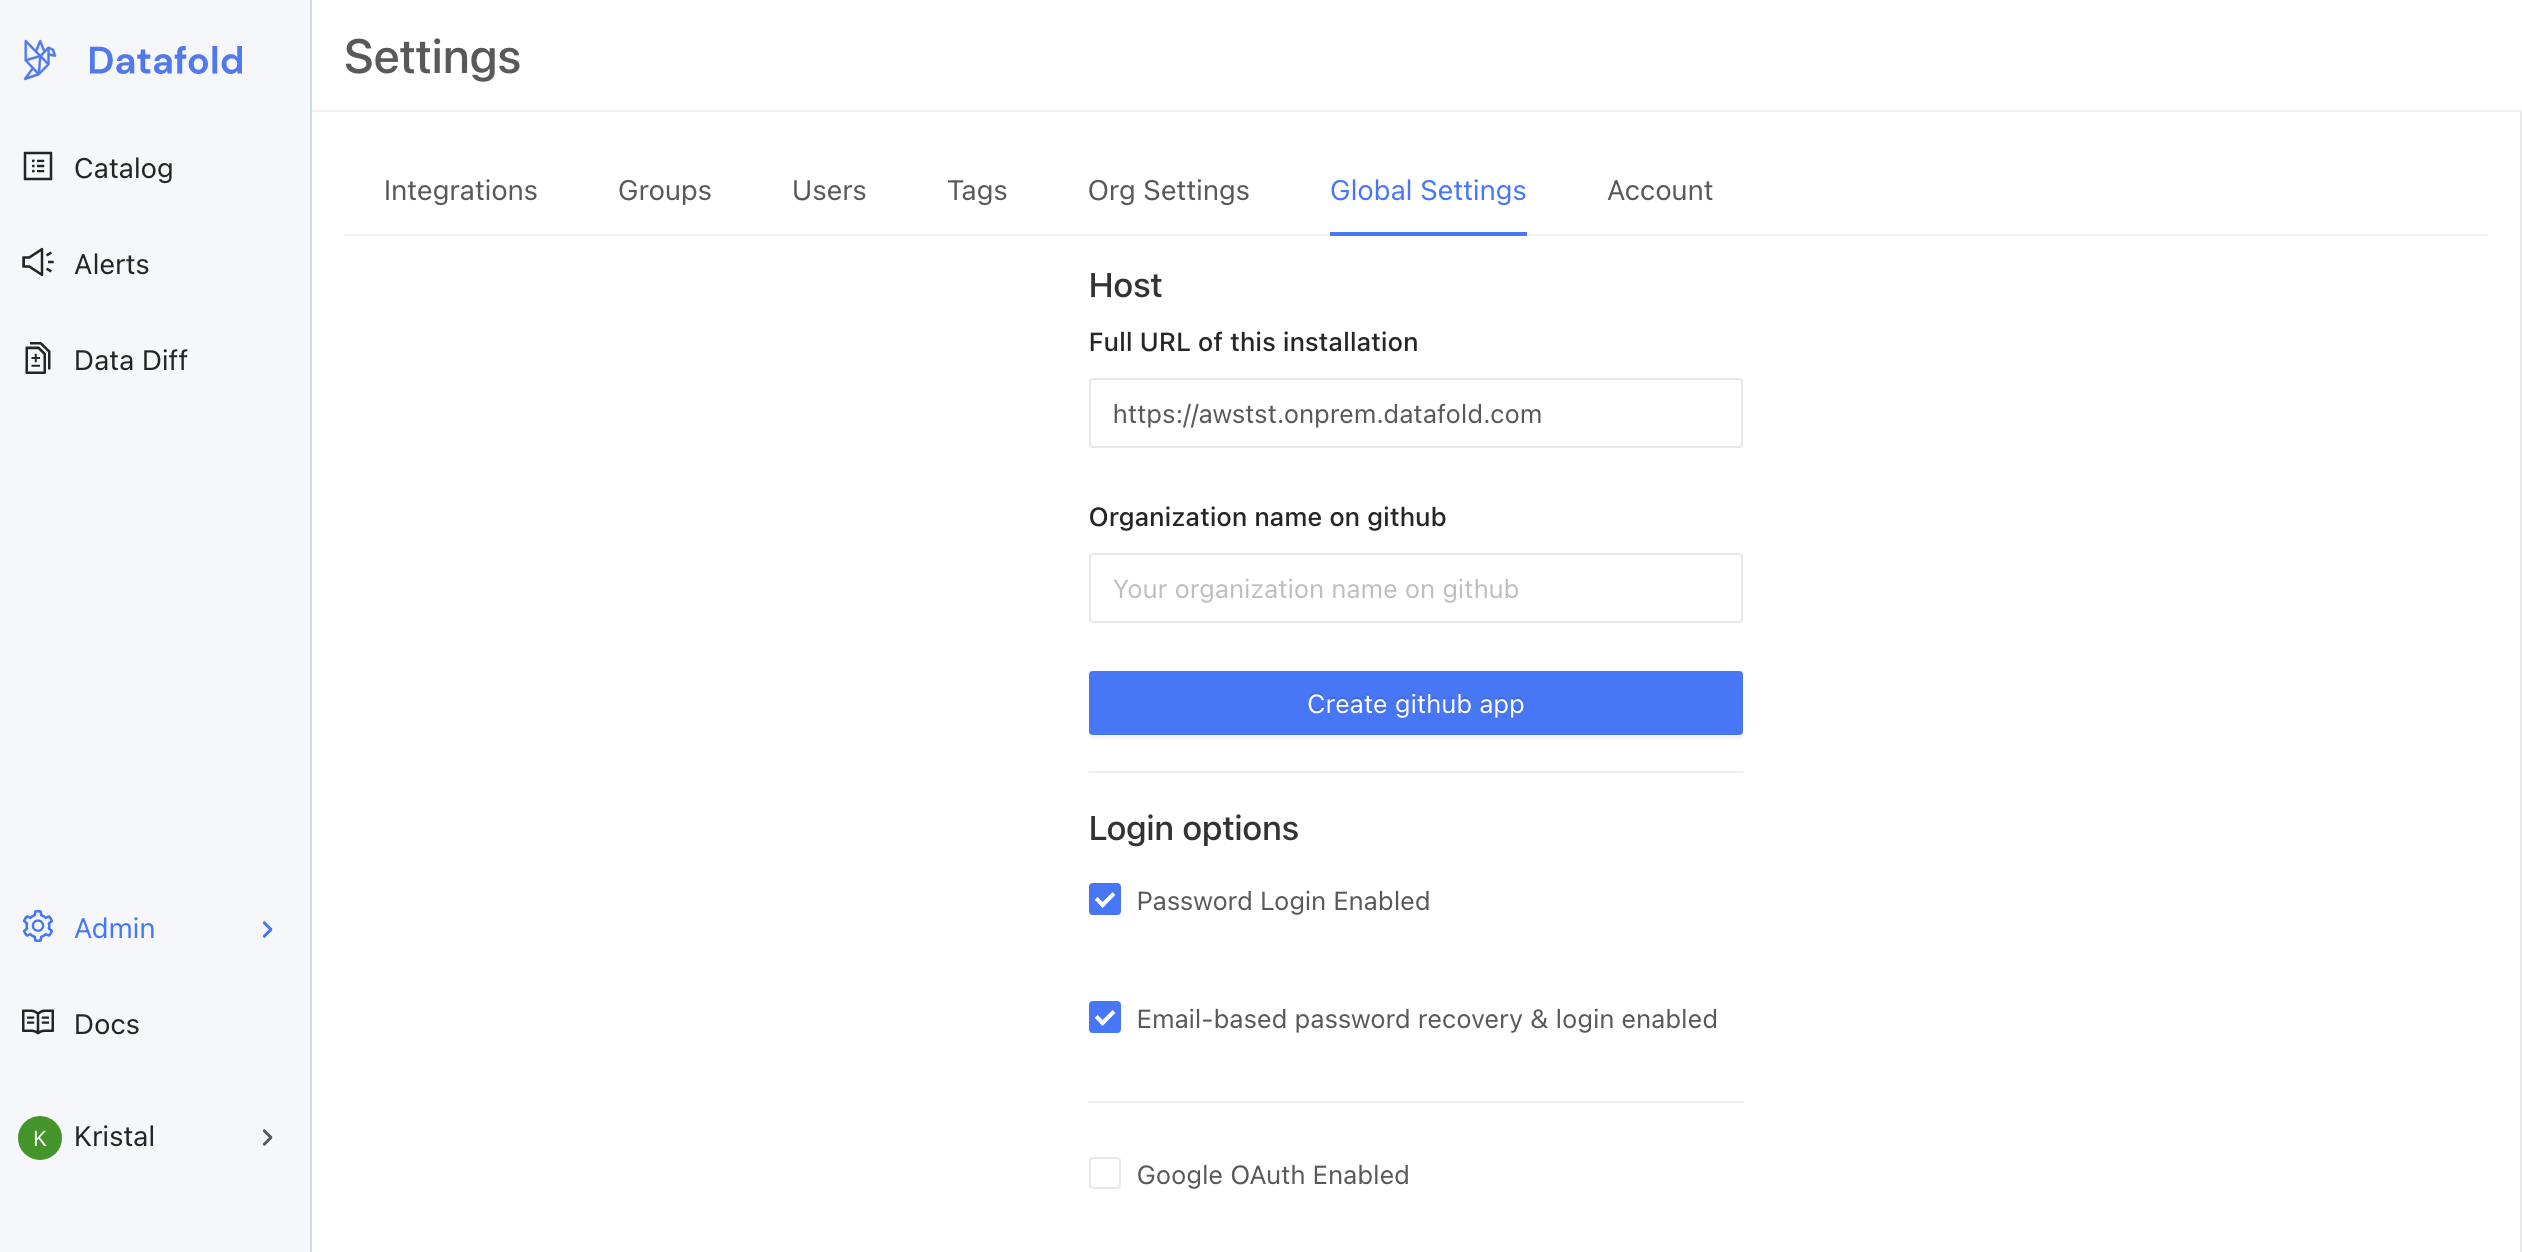The image size is (2522, 1252).
Task: Enable the Google OAuth checkbox
Action: coord(1105,1173)
